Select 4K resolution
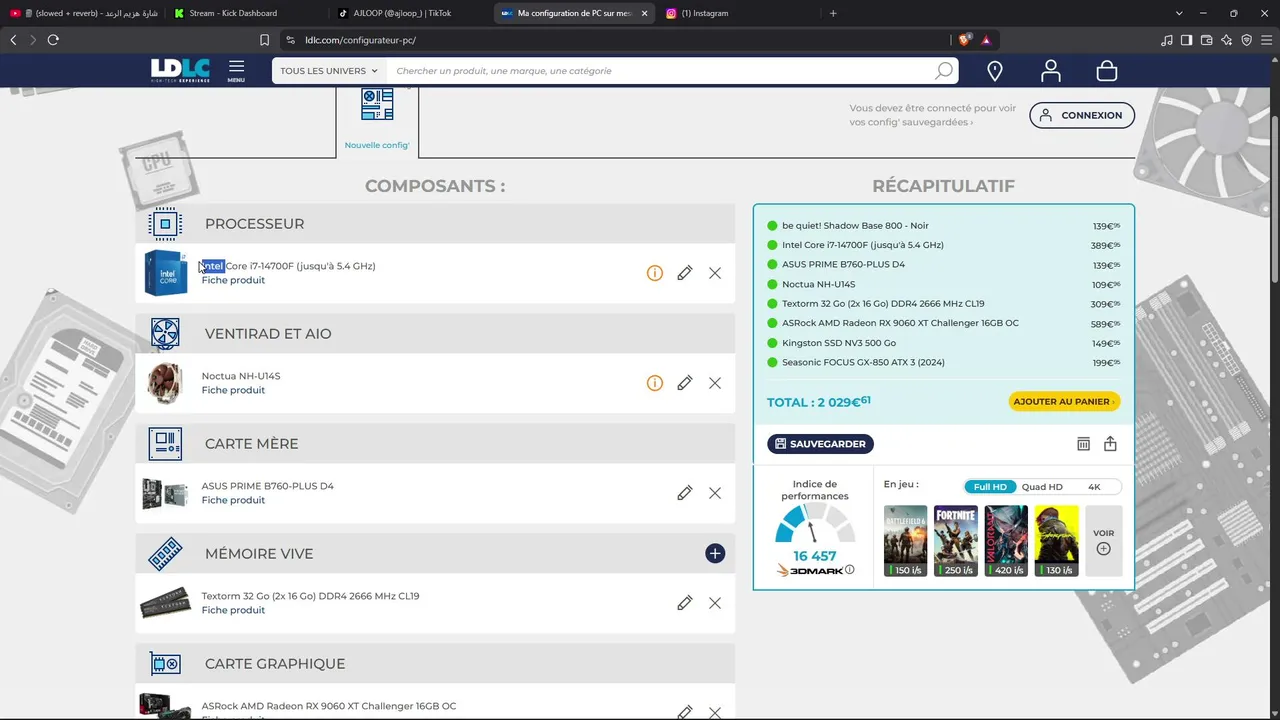1280x720 pixels. (x=1094, y=487)
